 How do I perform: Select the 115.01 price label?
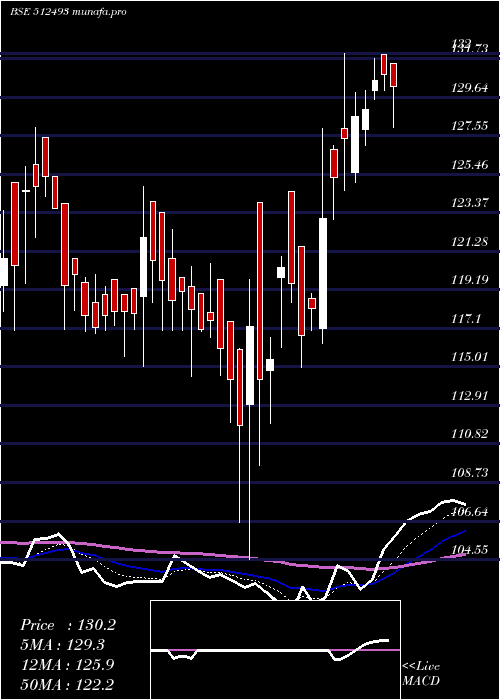pyautogui.click(x=470, y=357)
